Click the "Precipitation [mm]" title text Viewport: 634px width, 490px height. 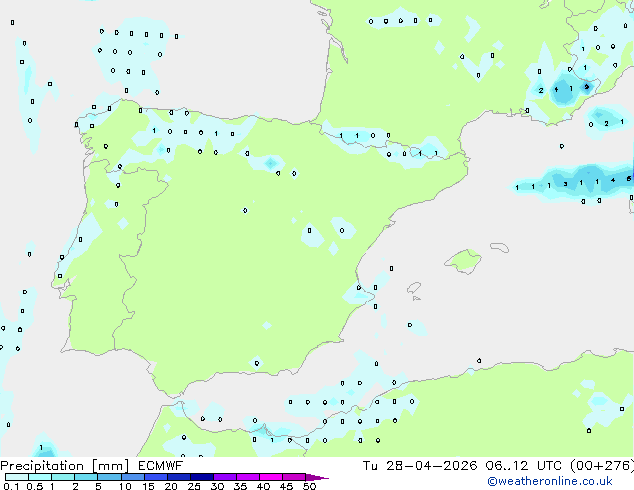[65, 466]
